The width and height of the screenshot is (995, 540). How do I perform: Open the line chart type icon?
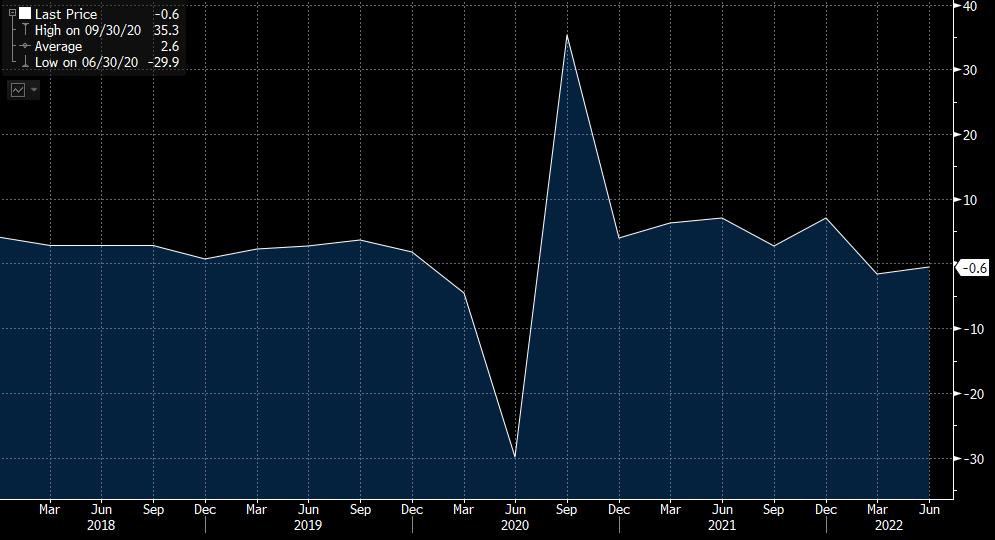pos(18,90)
